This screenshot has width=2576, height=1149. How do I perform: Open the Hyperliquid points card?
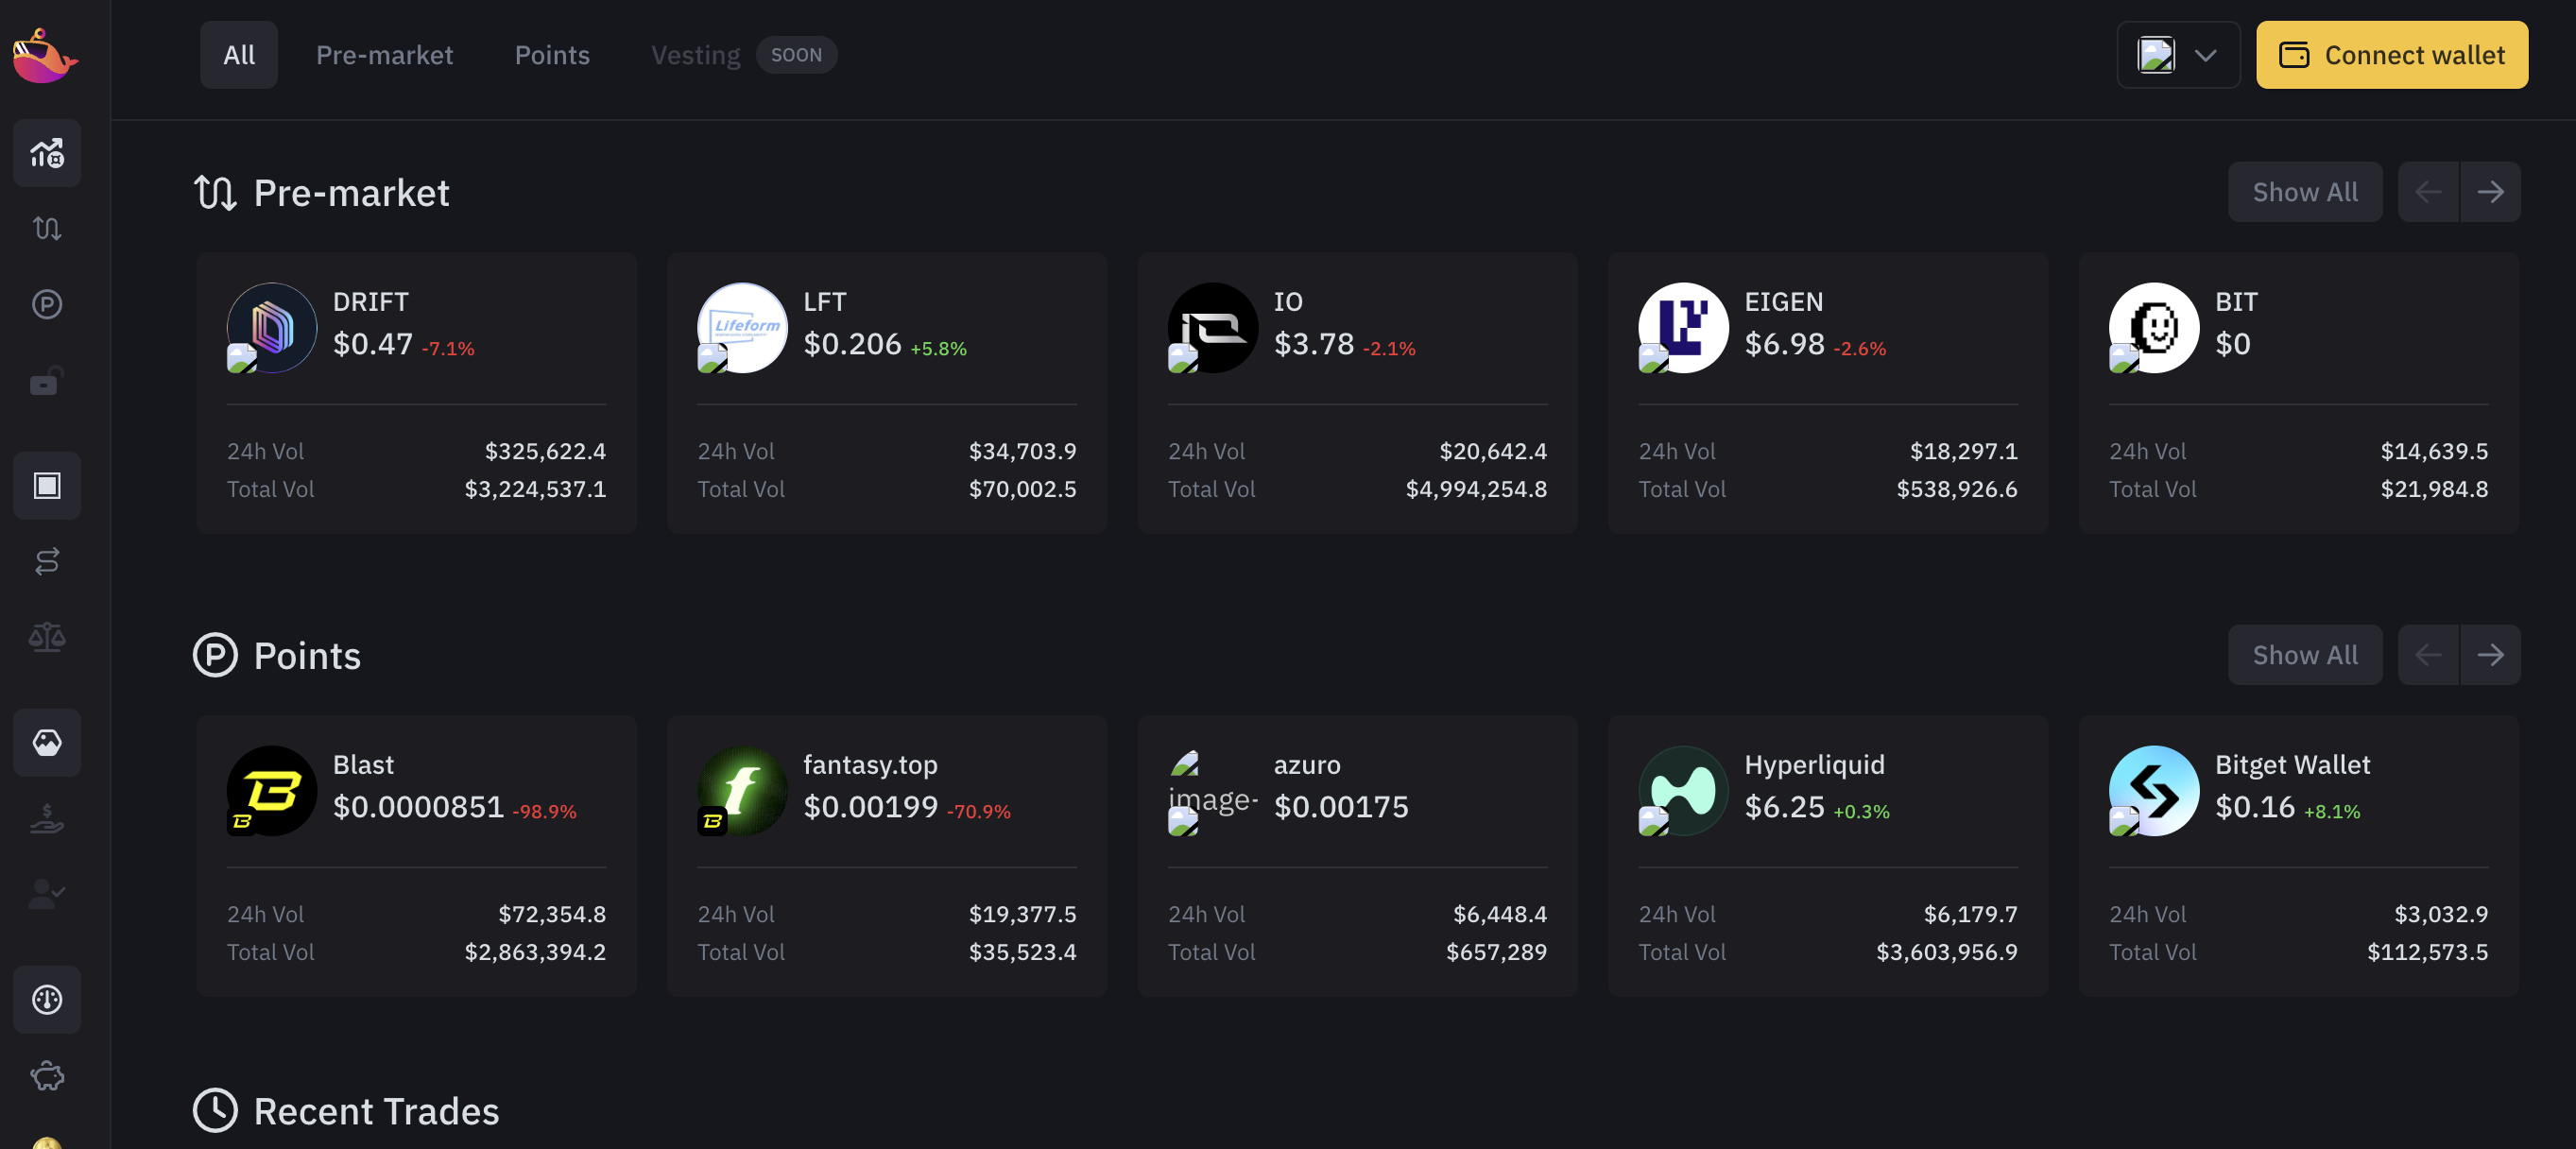(x=1827, y=856)
